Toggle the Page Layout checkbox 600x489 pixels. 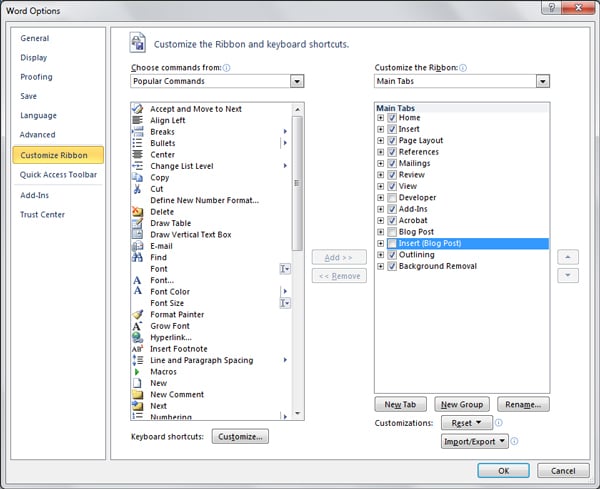tap(392, 140)
